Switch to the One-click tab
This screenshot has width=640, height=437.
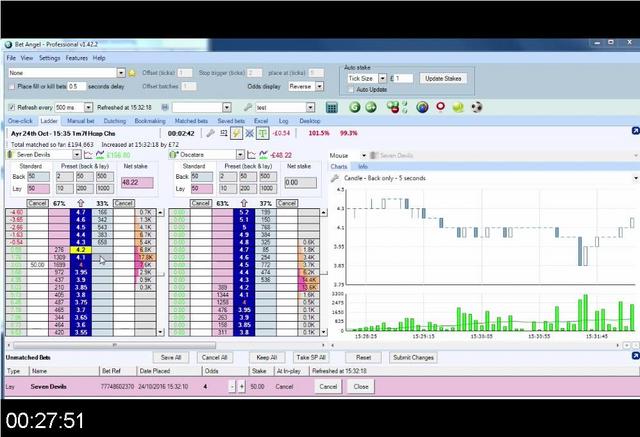[x=20, y=121]
